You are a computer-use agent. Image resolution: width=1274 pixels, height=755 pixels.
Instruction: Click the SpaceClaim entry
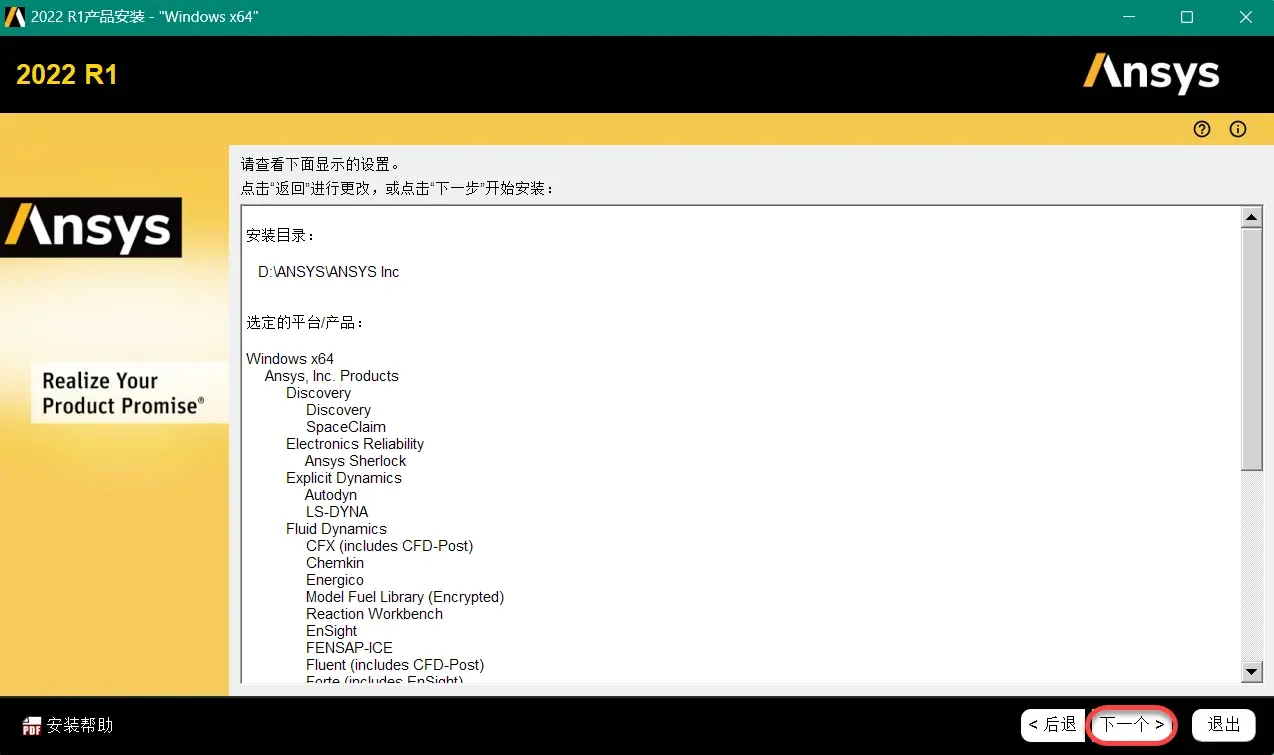pyautogui.click(x=346, y=427)
